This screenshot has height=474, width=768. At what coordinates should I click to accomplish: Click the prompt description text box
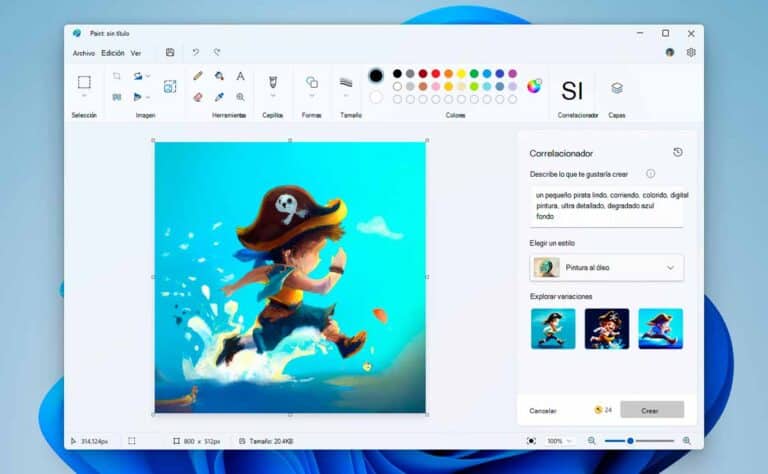coord(606,206)
